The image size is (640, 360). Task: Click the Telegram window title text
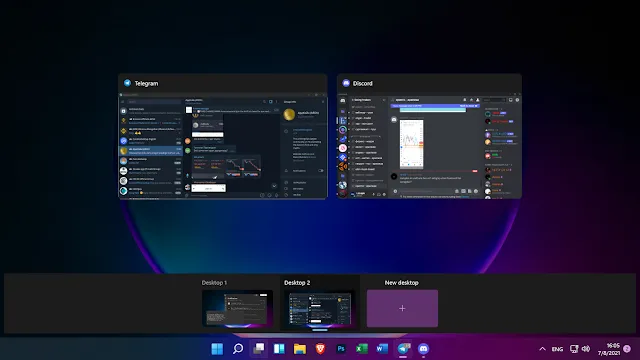tap(146, 83)
